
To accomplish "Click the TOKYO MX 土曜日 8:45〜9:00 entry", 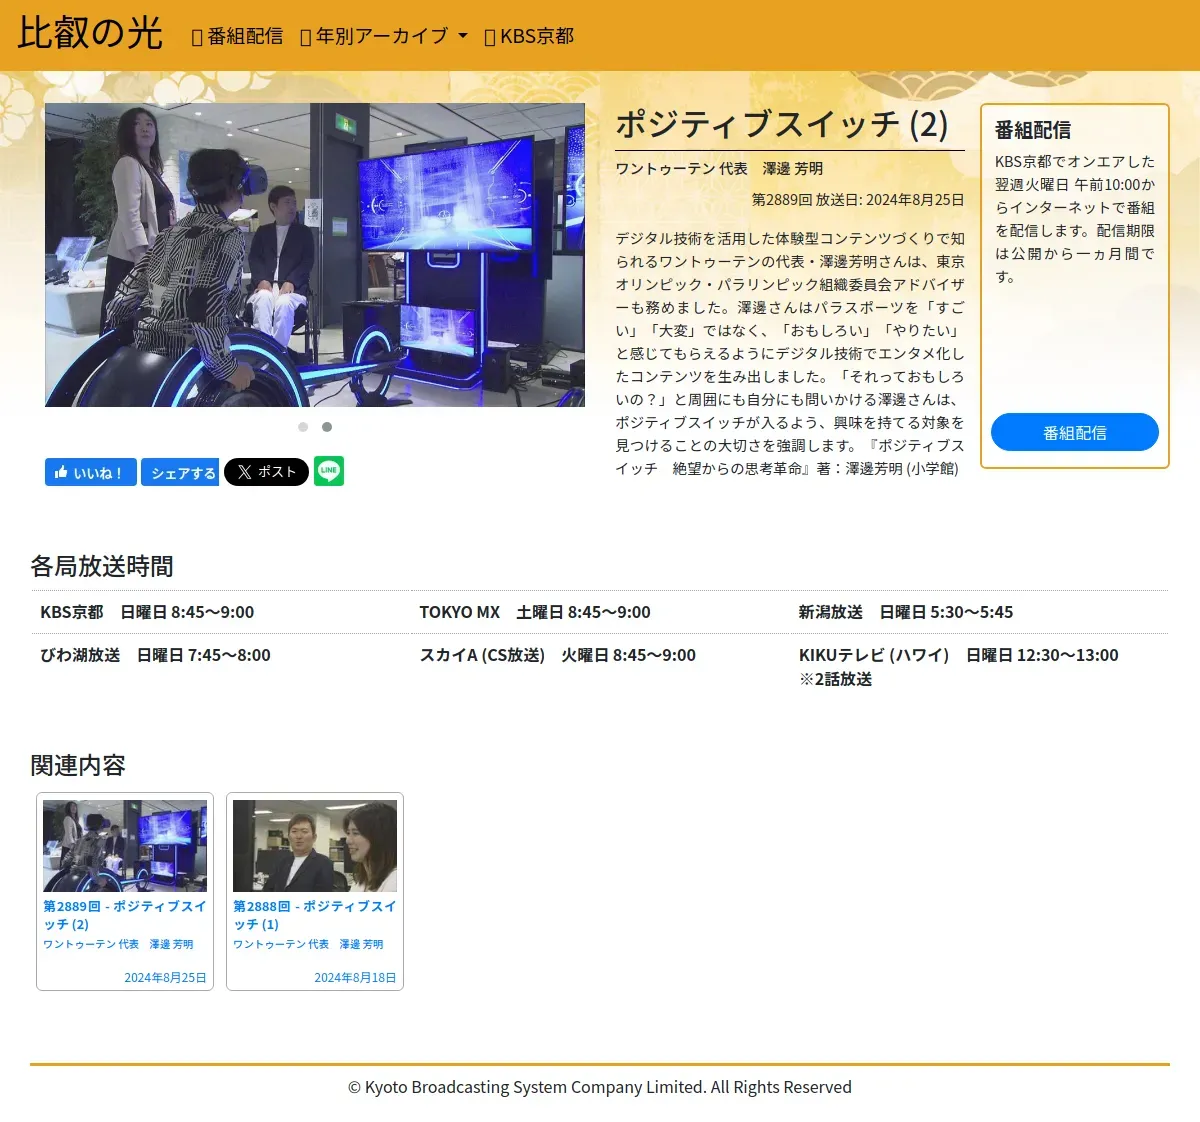I will (535, 612).
